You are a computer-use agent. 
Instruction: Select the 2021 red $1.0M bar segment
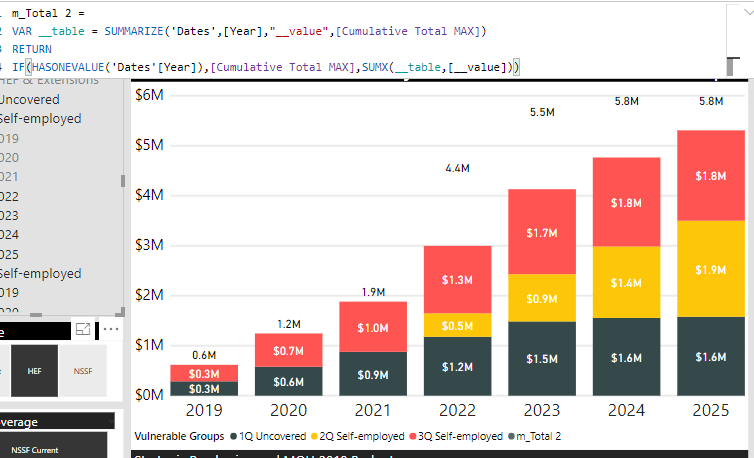373,327
